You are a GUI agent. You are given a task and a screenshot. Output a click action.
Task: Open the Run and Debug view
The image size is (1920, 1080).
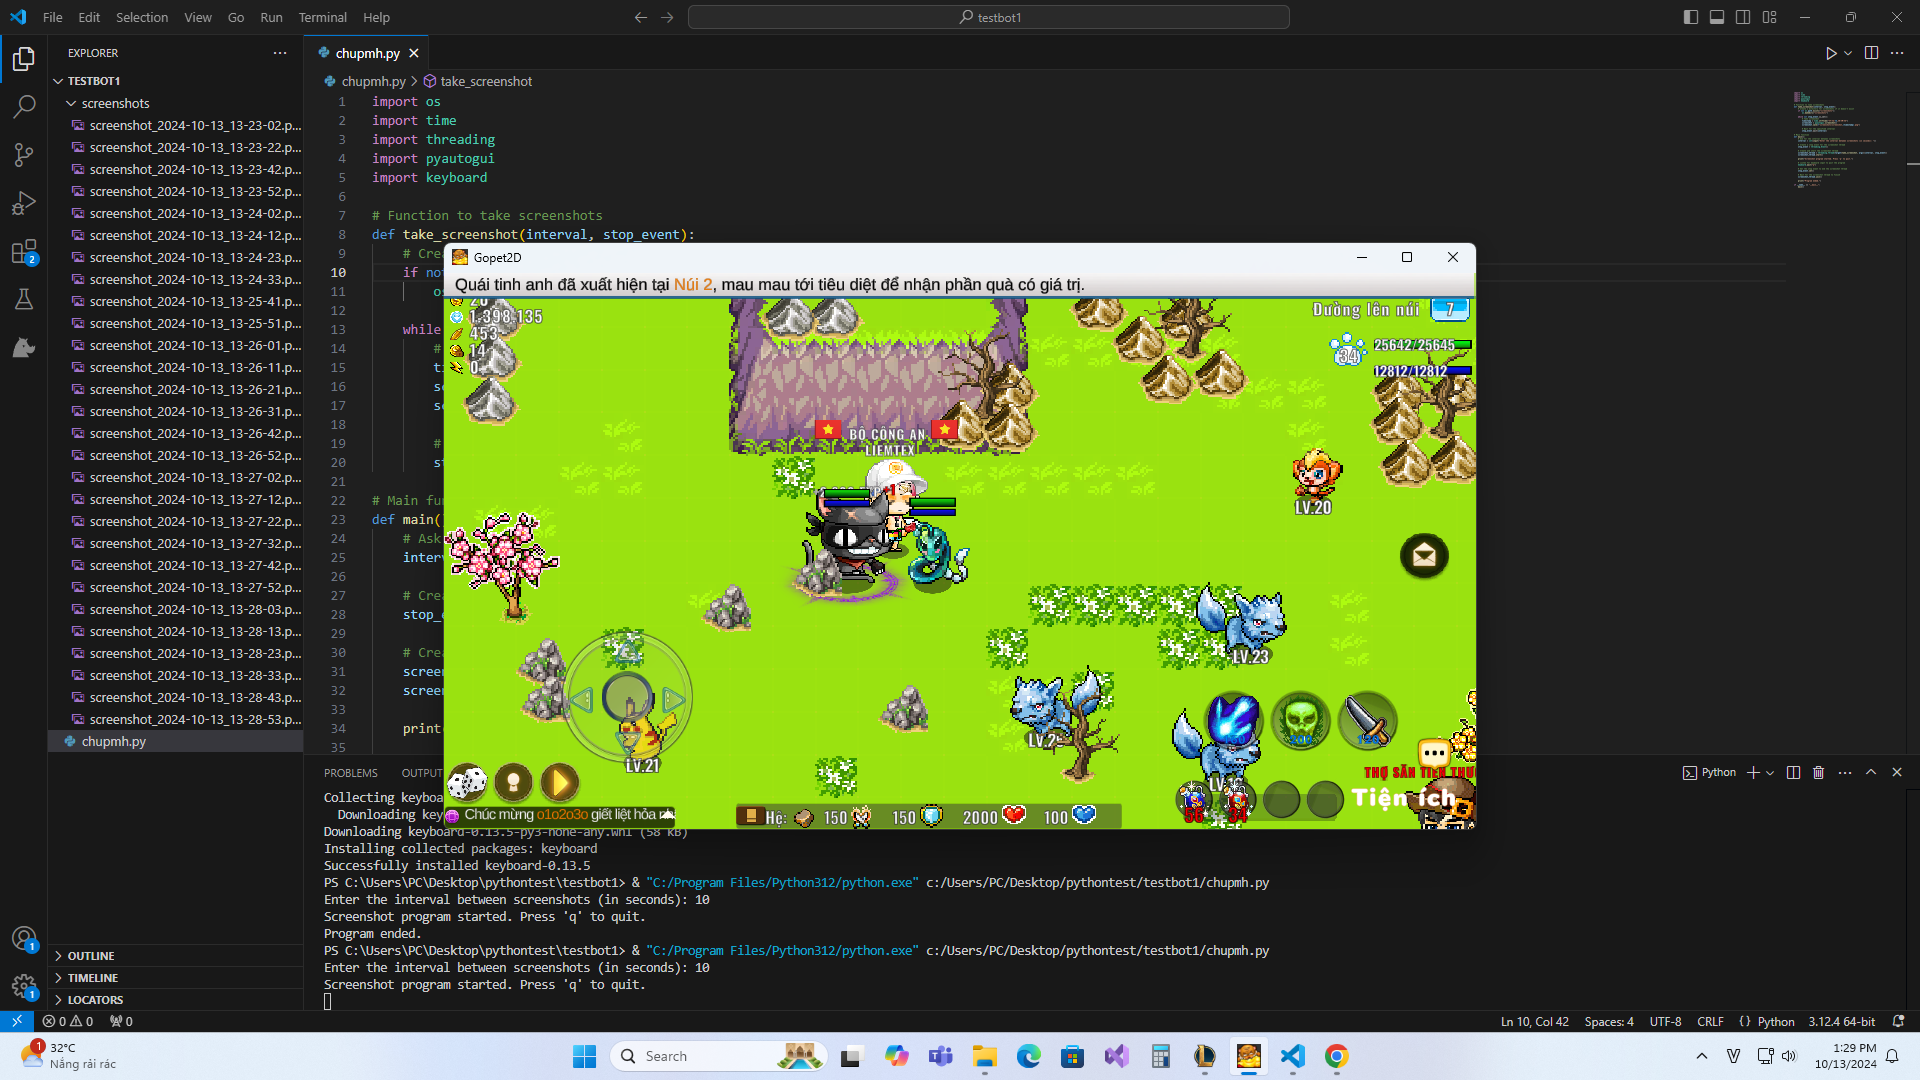click(x=24, y=203)
